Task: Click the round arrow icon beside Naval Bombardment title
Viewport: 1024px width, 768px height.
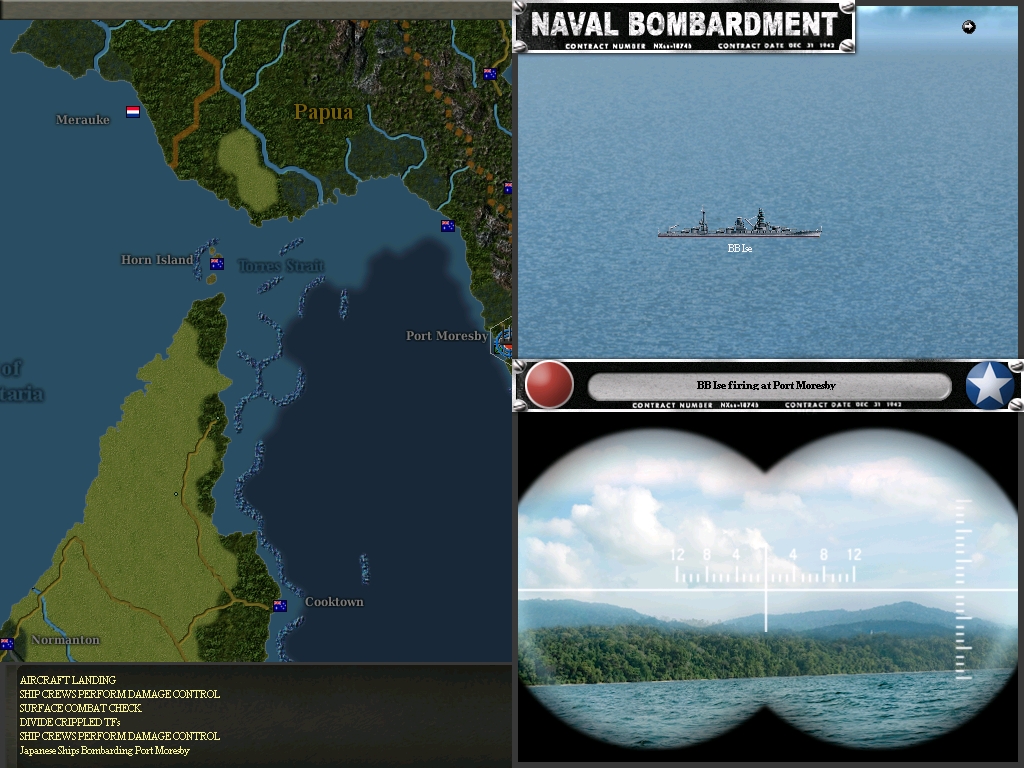Action: 968,27
